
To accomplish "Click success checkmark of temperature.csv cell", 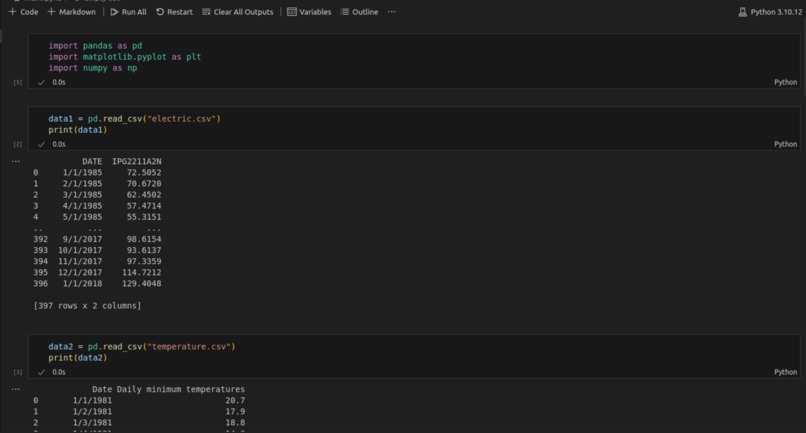I will tap(41, 372).
